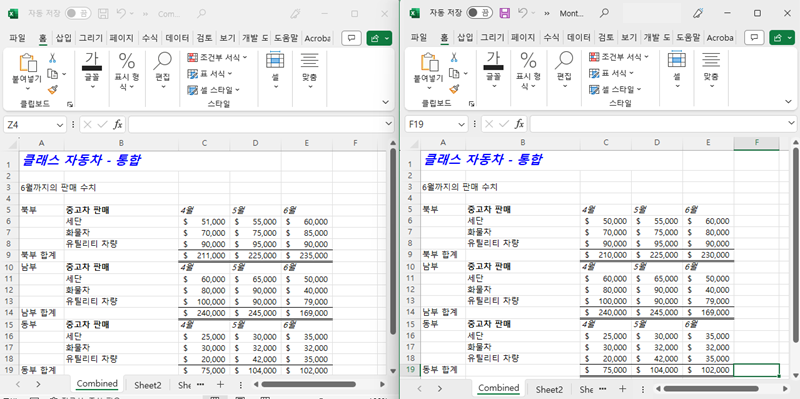This screenshot has height=399, width=800.
Task: Click Undo arrow in left window
Action: (121, 14)
